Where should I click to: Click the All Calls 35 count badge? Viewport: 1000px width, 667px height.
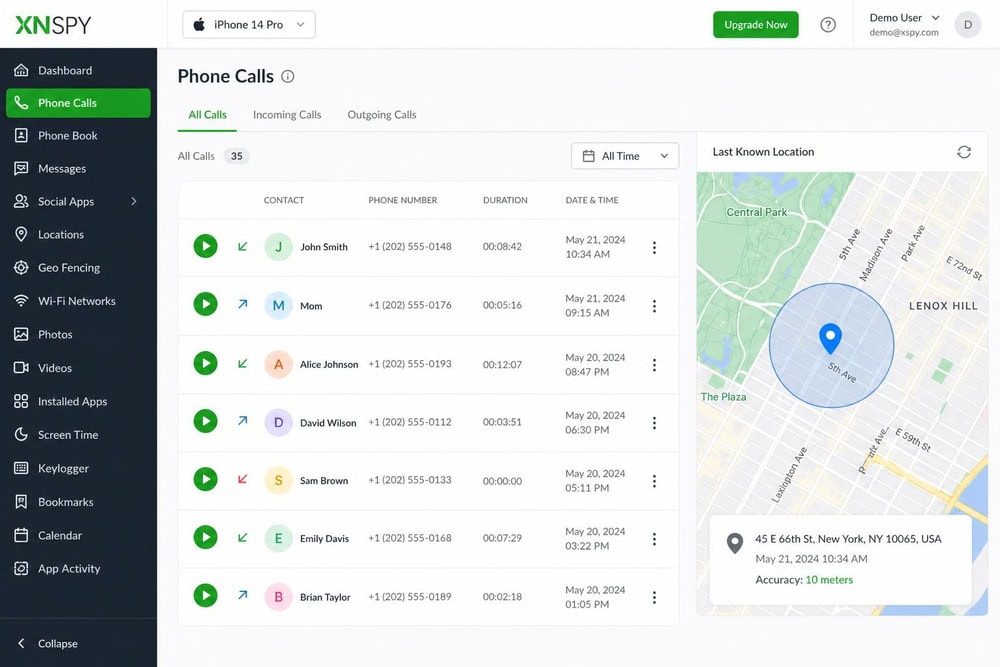click(x=237, y=156)
